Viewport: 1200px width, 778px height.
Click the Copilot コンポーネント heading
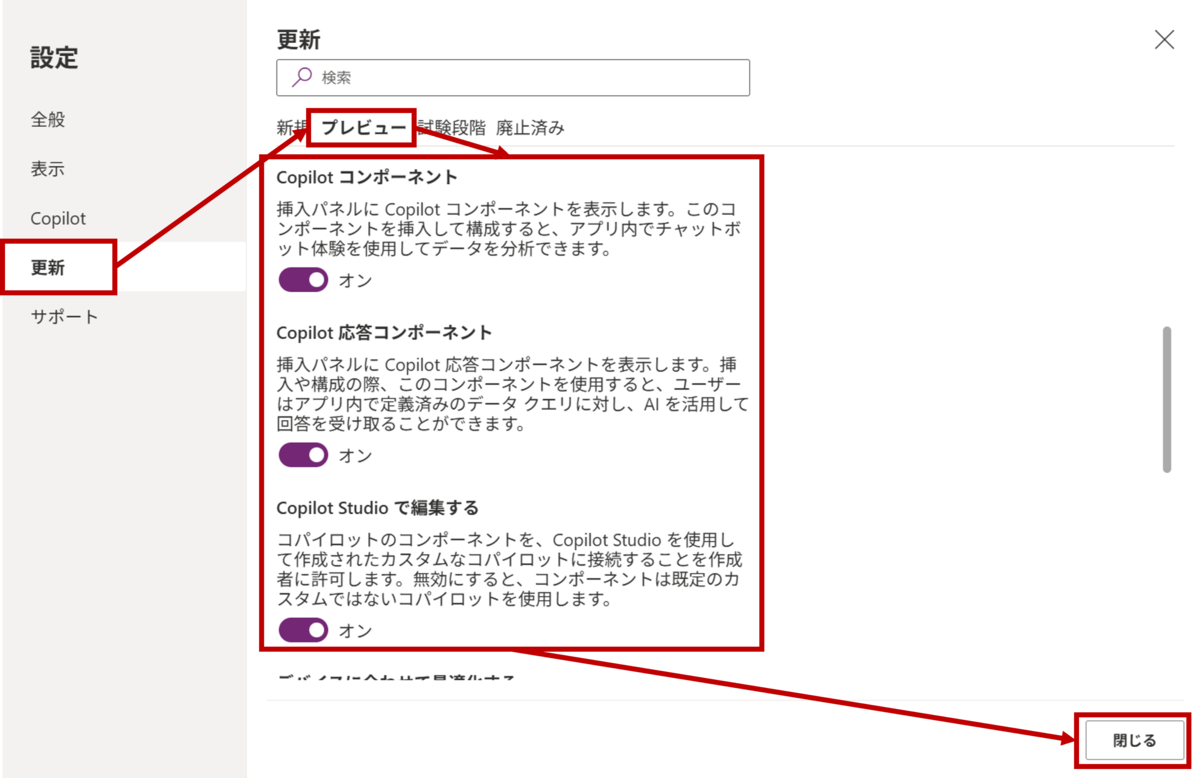(x=367, y=178)
